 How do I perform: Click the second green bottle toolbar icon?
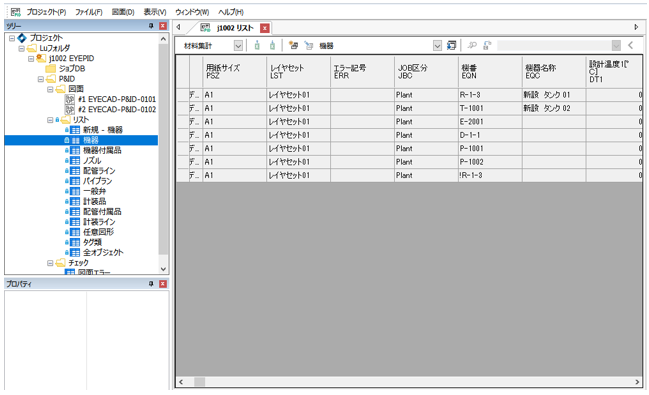pos(272,46)
